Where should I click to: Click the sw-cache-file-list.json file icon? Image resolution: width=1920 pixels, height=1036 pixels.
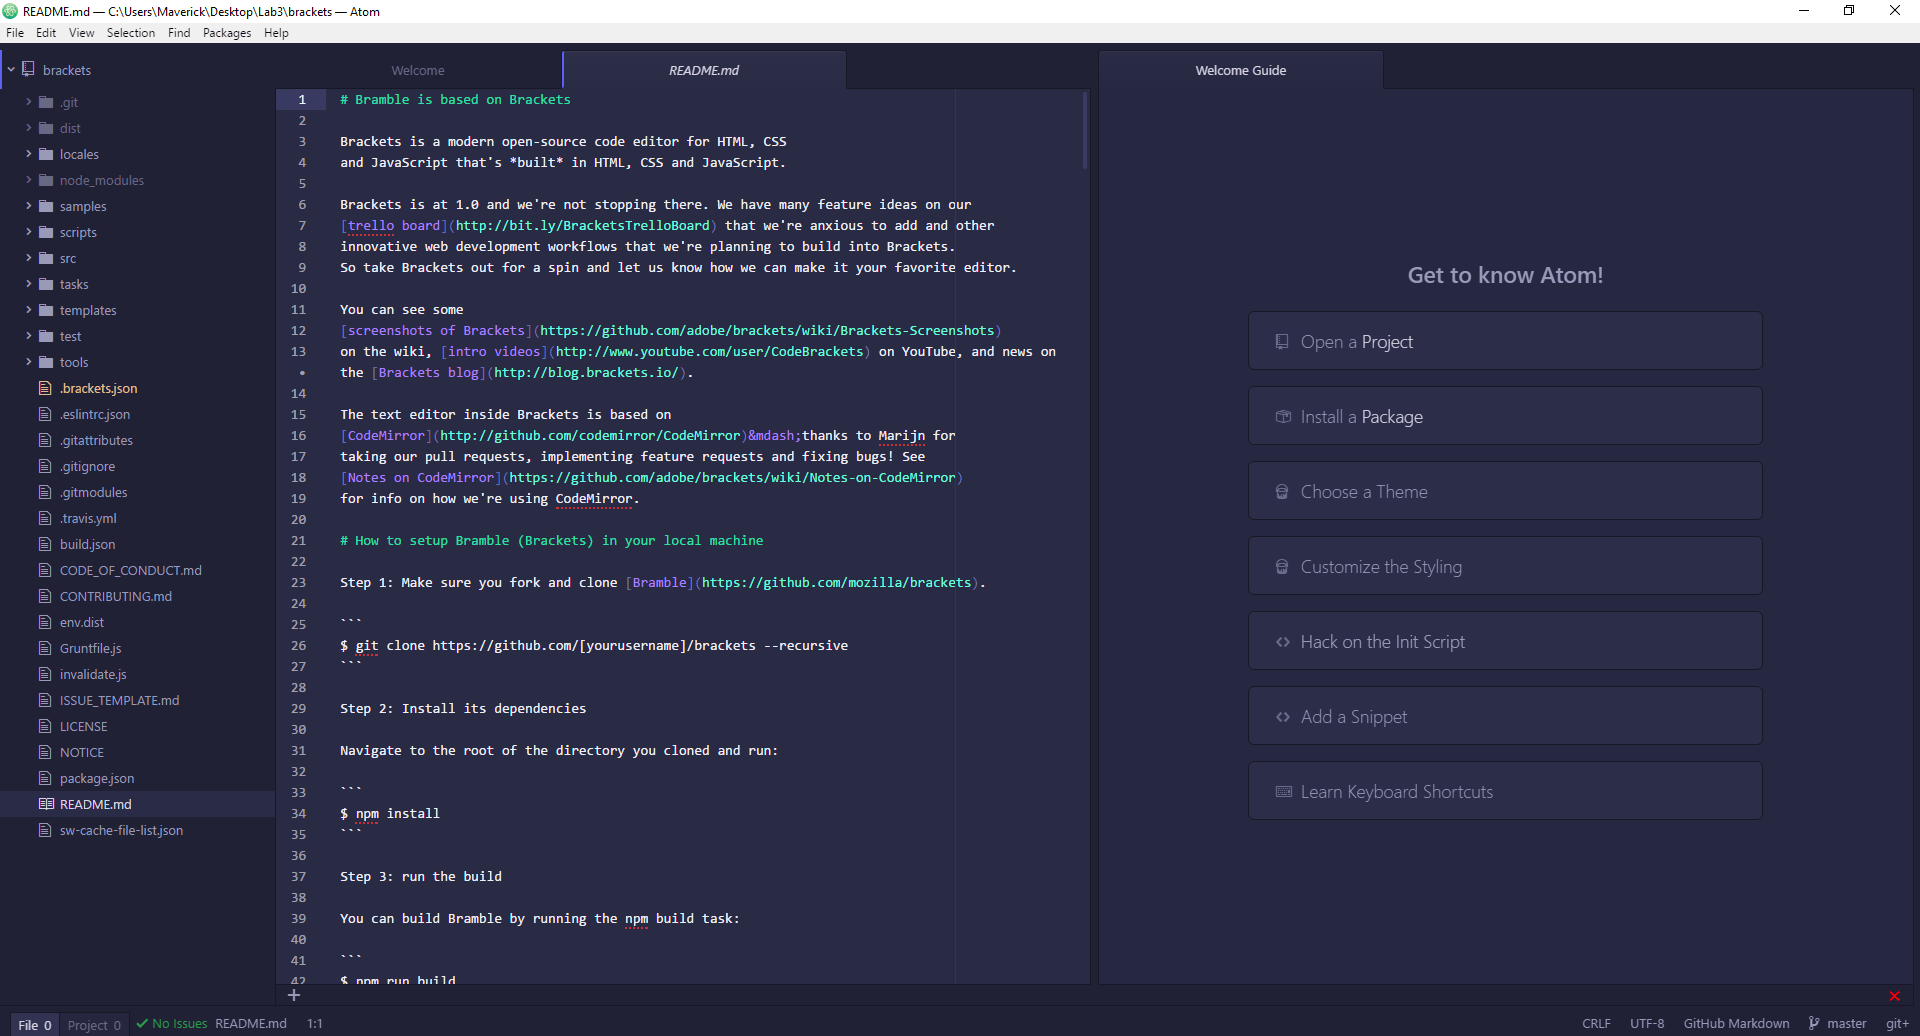coord(45,830)
